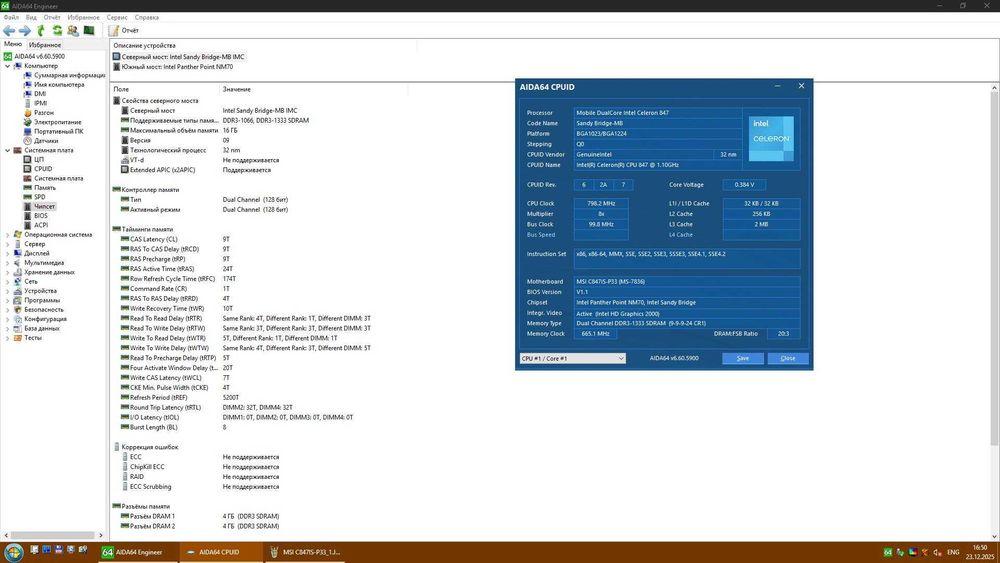The image size is (1000, 563).
Task: Open the Файл menu
Action: [x=11, y=17]
